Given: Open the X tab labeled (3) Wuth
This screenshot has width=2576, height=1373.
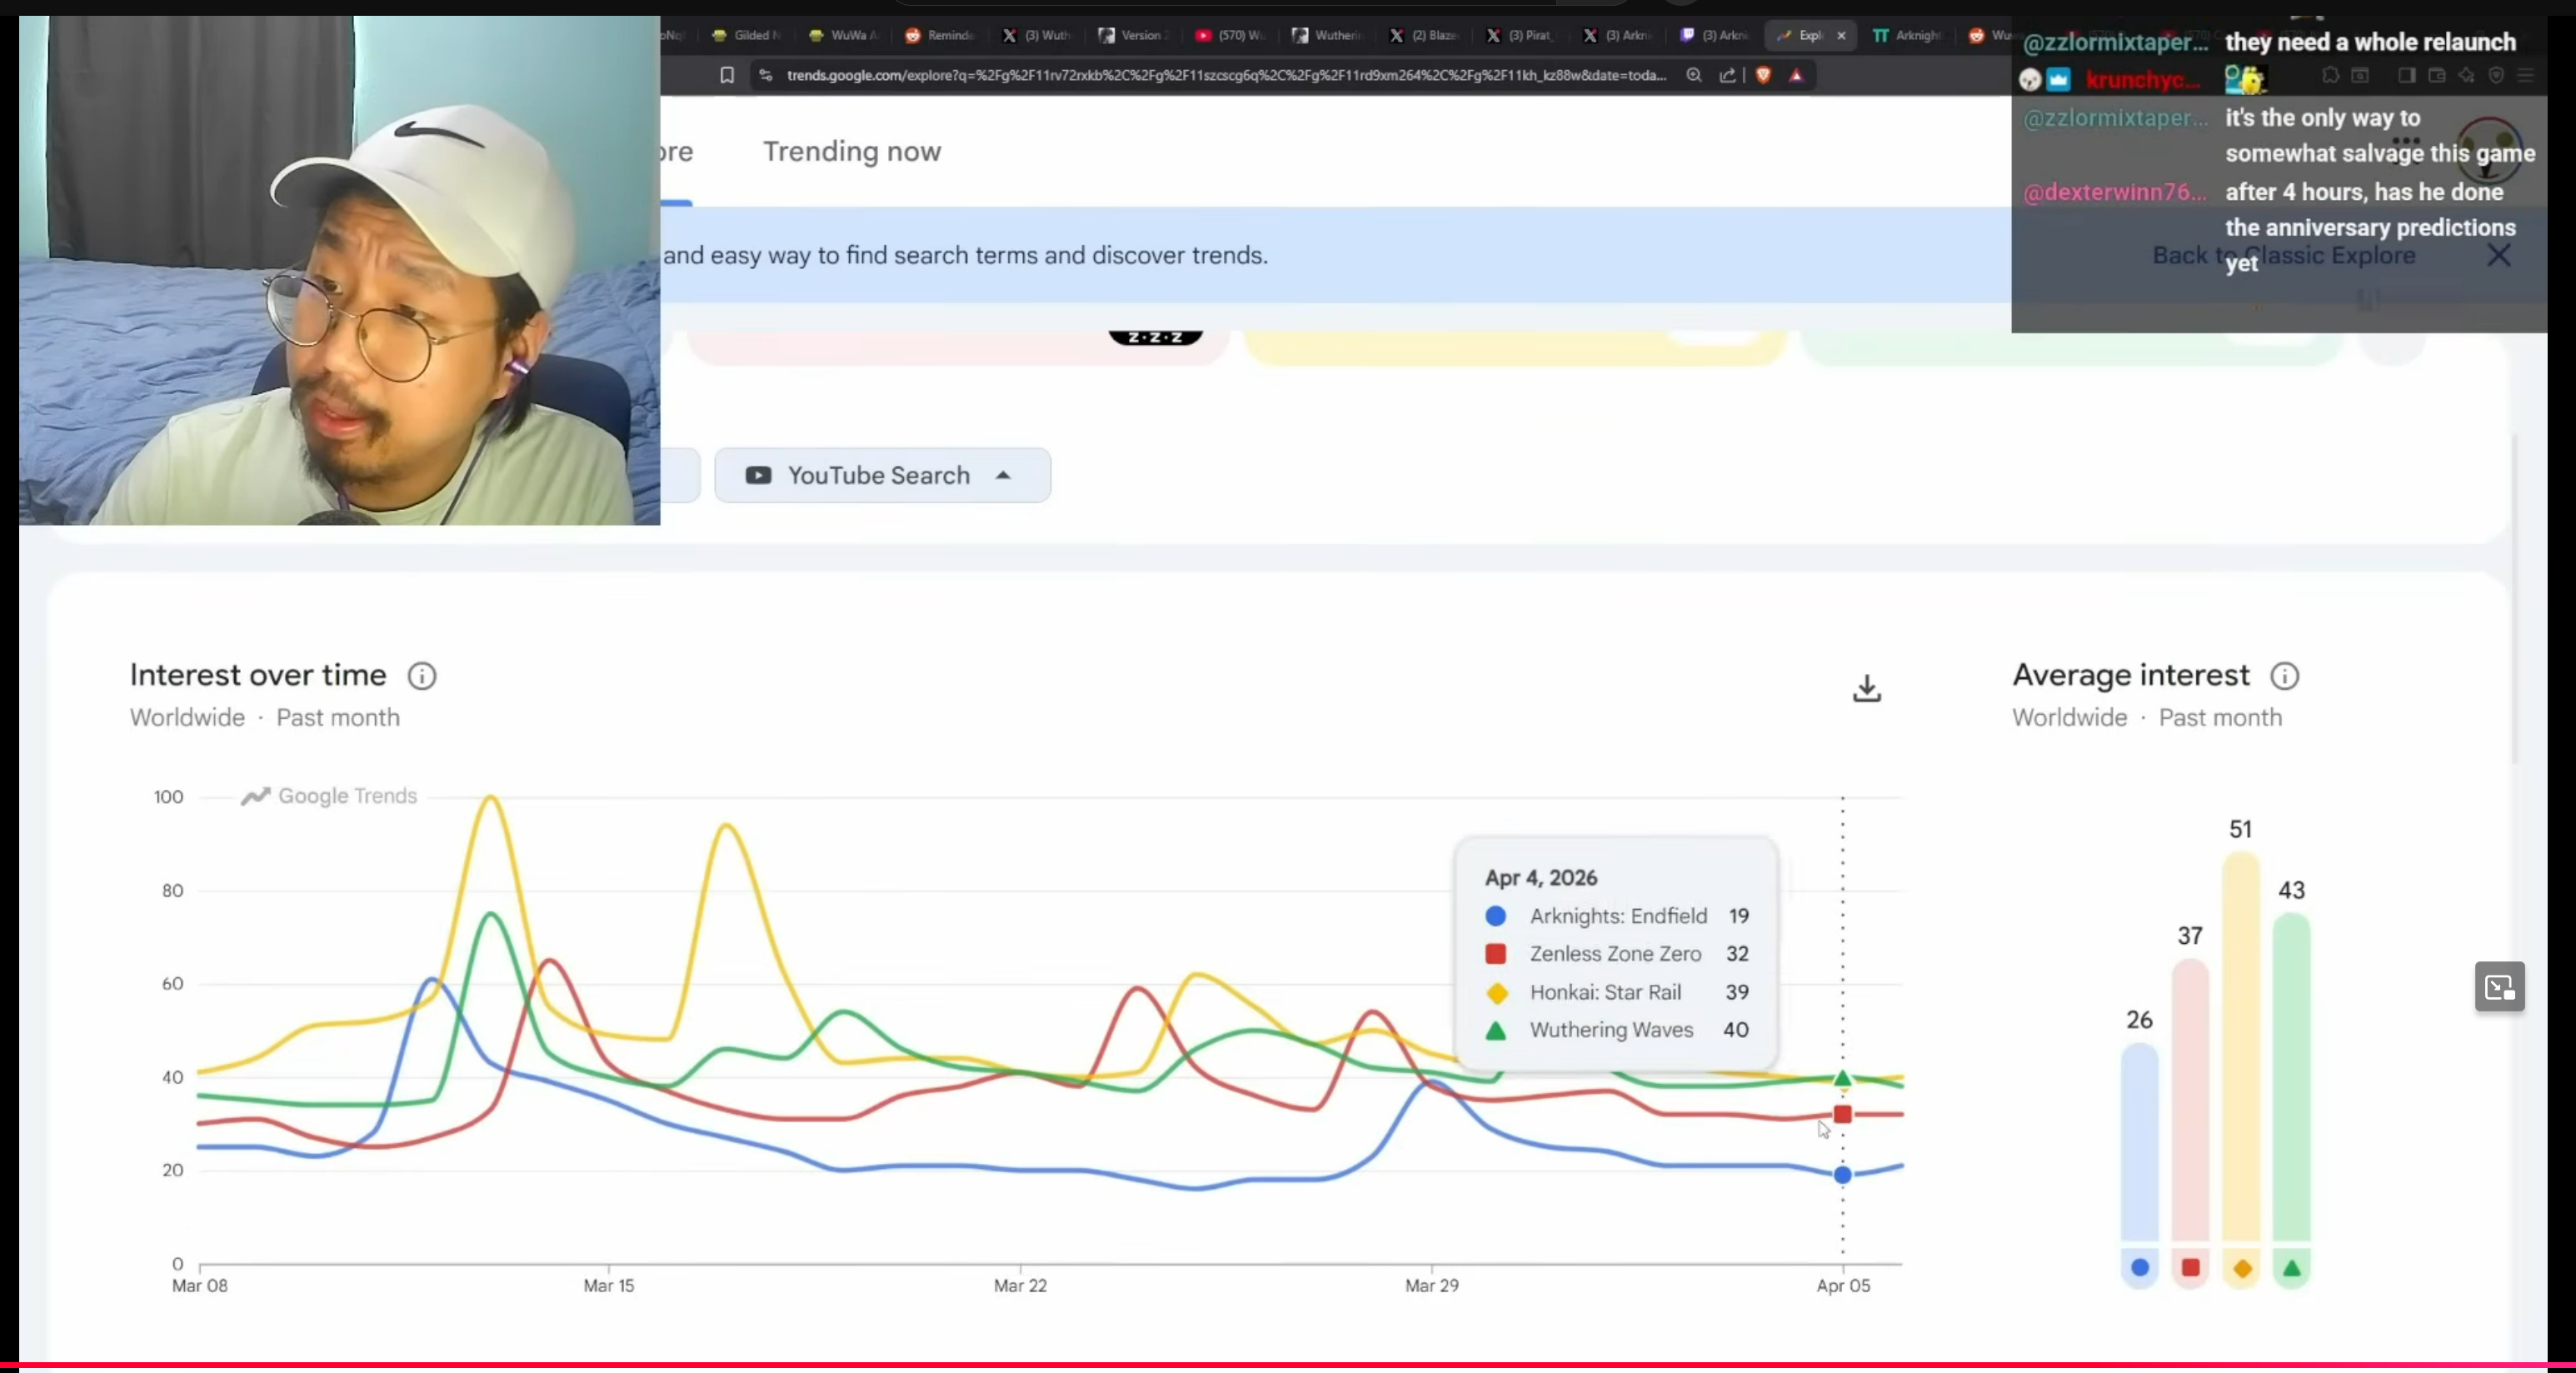Looking at the screenshot, I should 1037,36.
